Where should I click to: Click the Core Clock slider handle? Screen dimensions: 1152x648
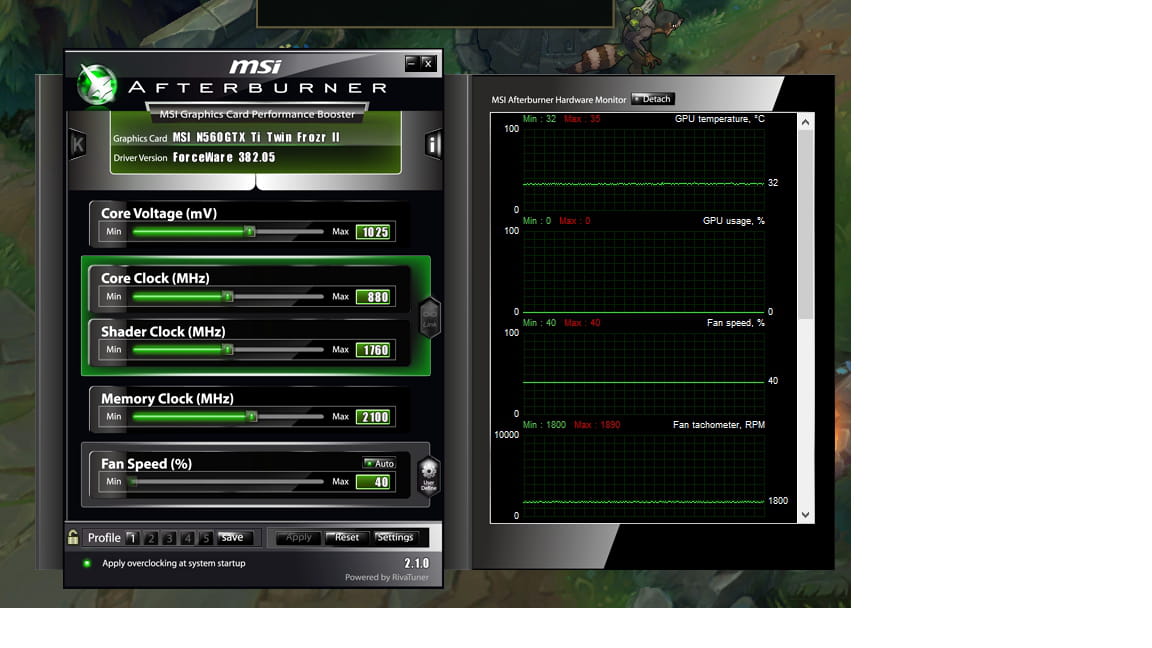pyautogui.click(x=227, y=297)
